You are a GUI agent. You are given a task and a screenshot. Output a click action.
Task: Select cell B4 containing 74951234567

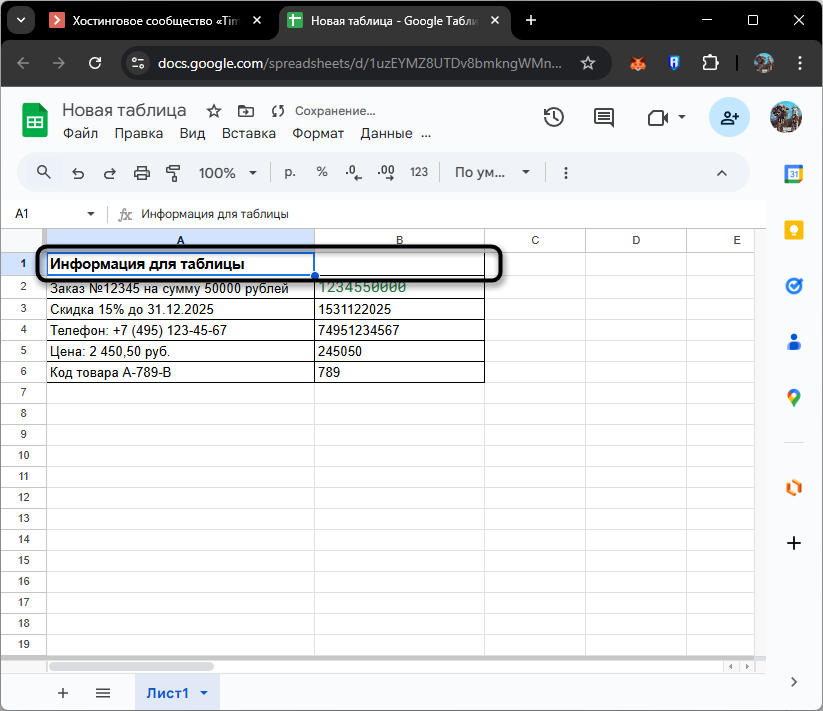[x=399, y=330]
